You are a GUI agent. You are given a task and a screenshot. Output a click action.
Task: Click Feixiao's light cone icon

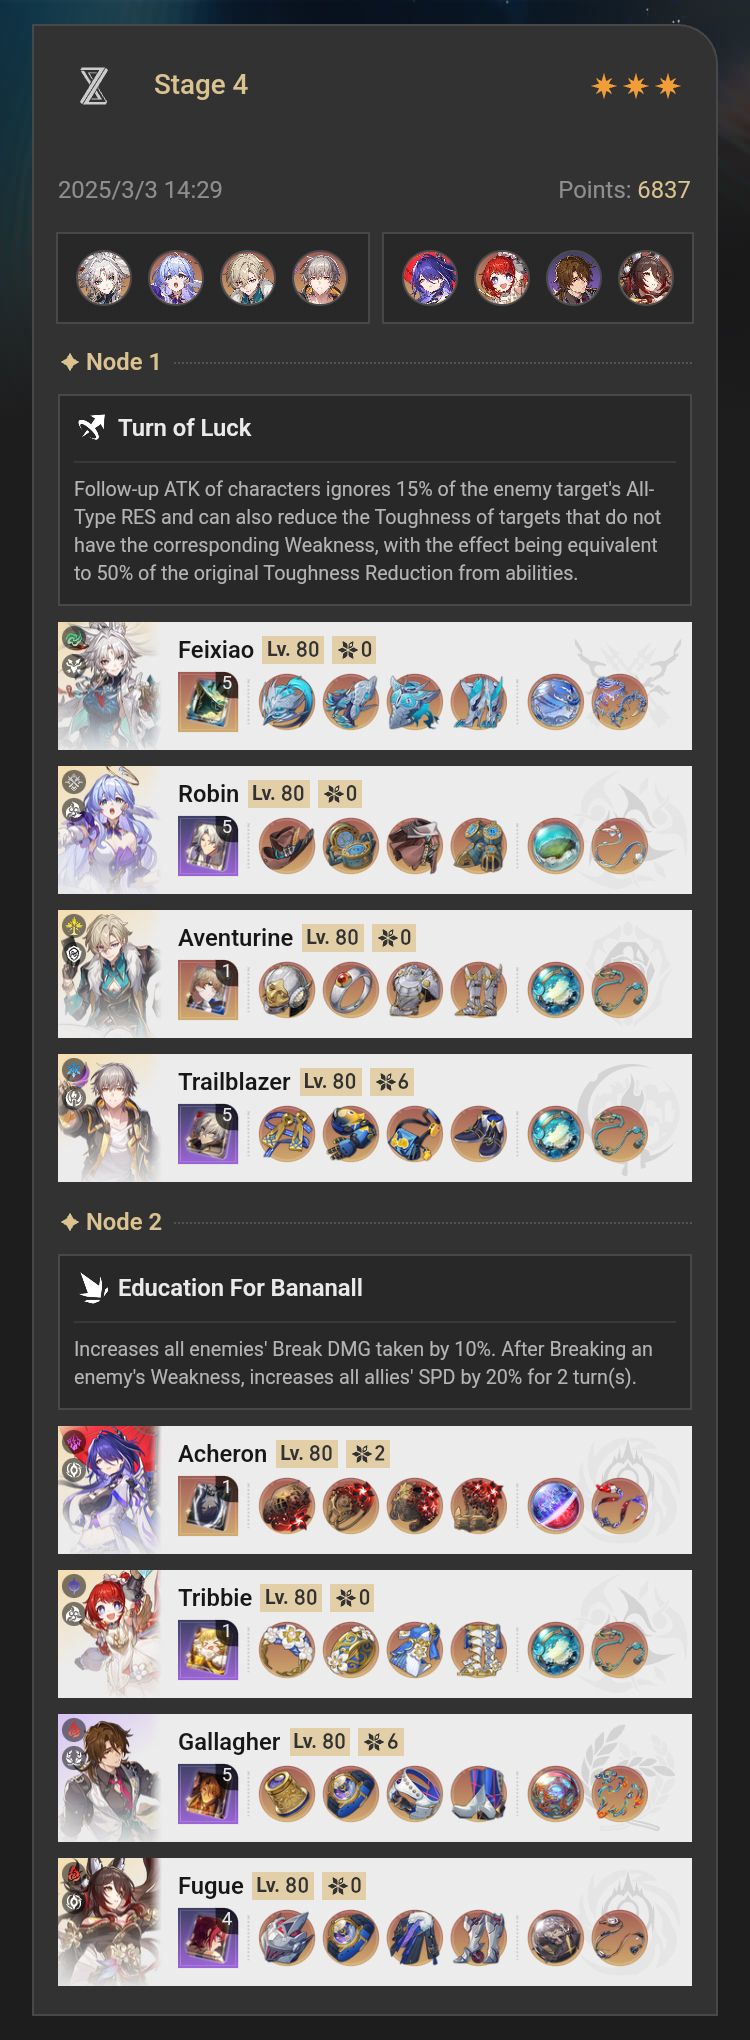coord(208,701)
